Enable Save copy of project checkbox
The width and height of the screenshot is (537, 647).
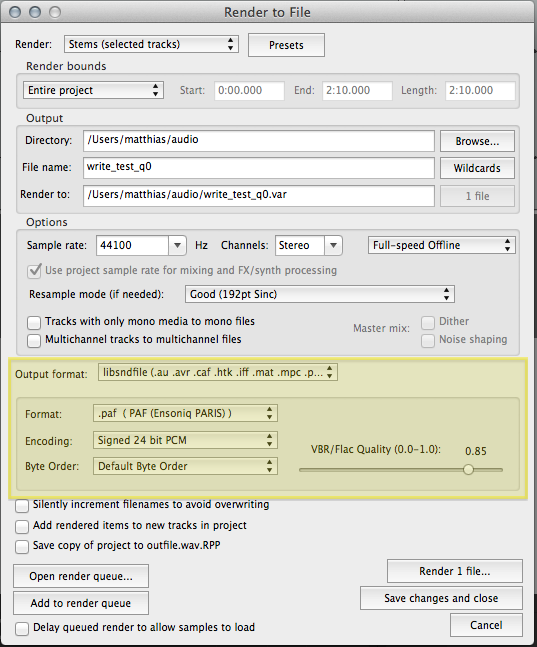coord(22,546)
